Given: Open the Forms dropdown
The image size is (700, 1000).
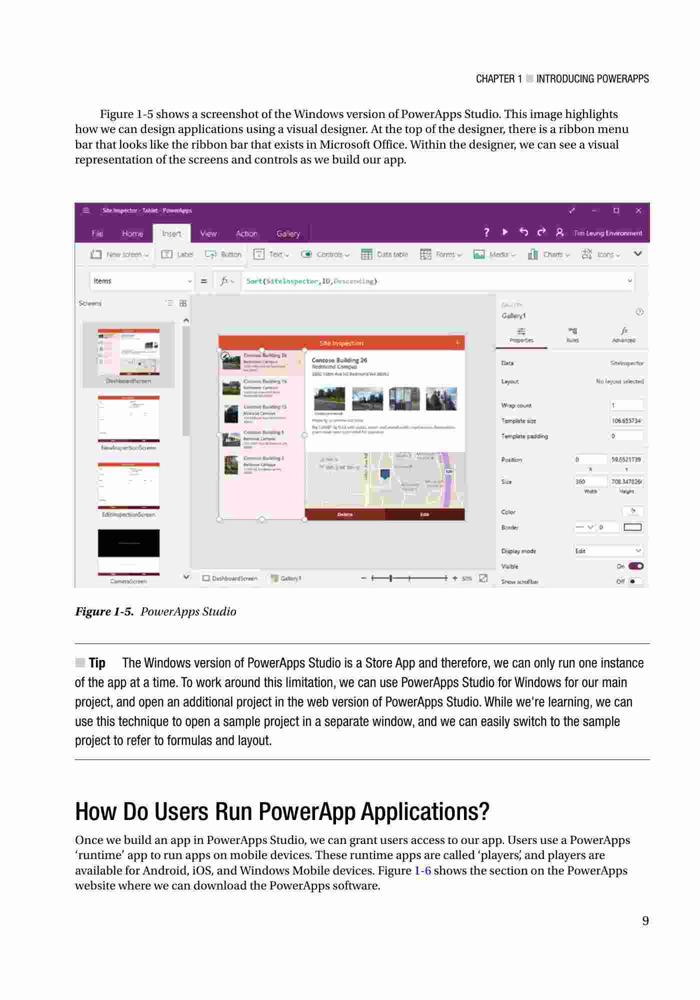Looking at the screenshot, I should coord(441,254).
